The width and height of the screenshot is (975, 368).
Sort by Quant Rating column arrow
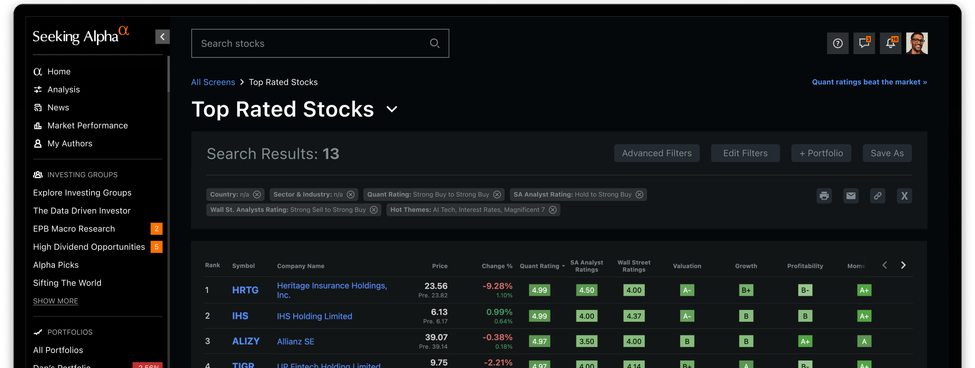(563, 266)
